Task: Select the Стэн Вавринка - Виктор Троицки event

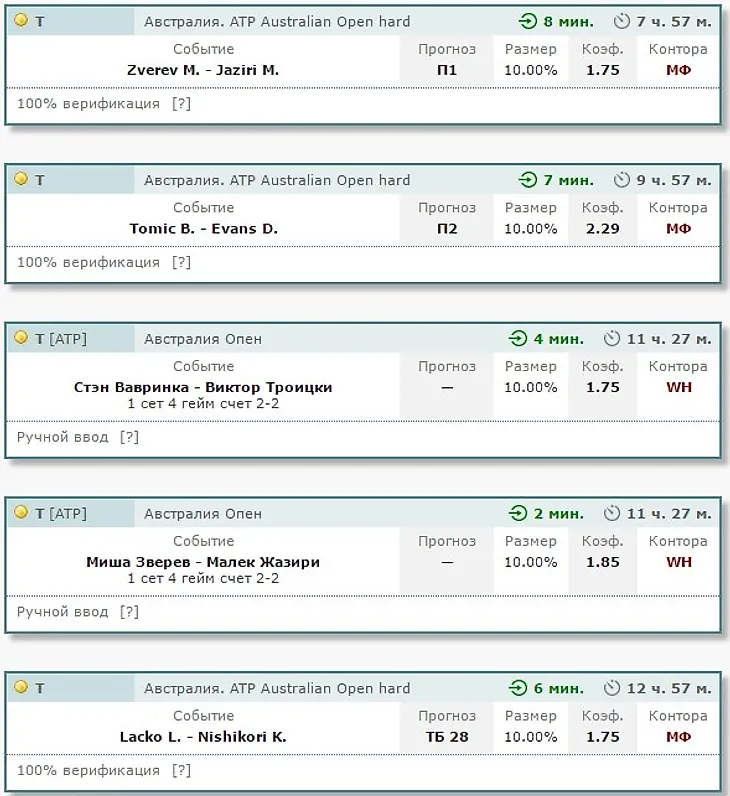Action: 203,387
